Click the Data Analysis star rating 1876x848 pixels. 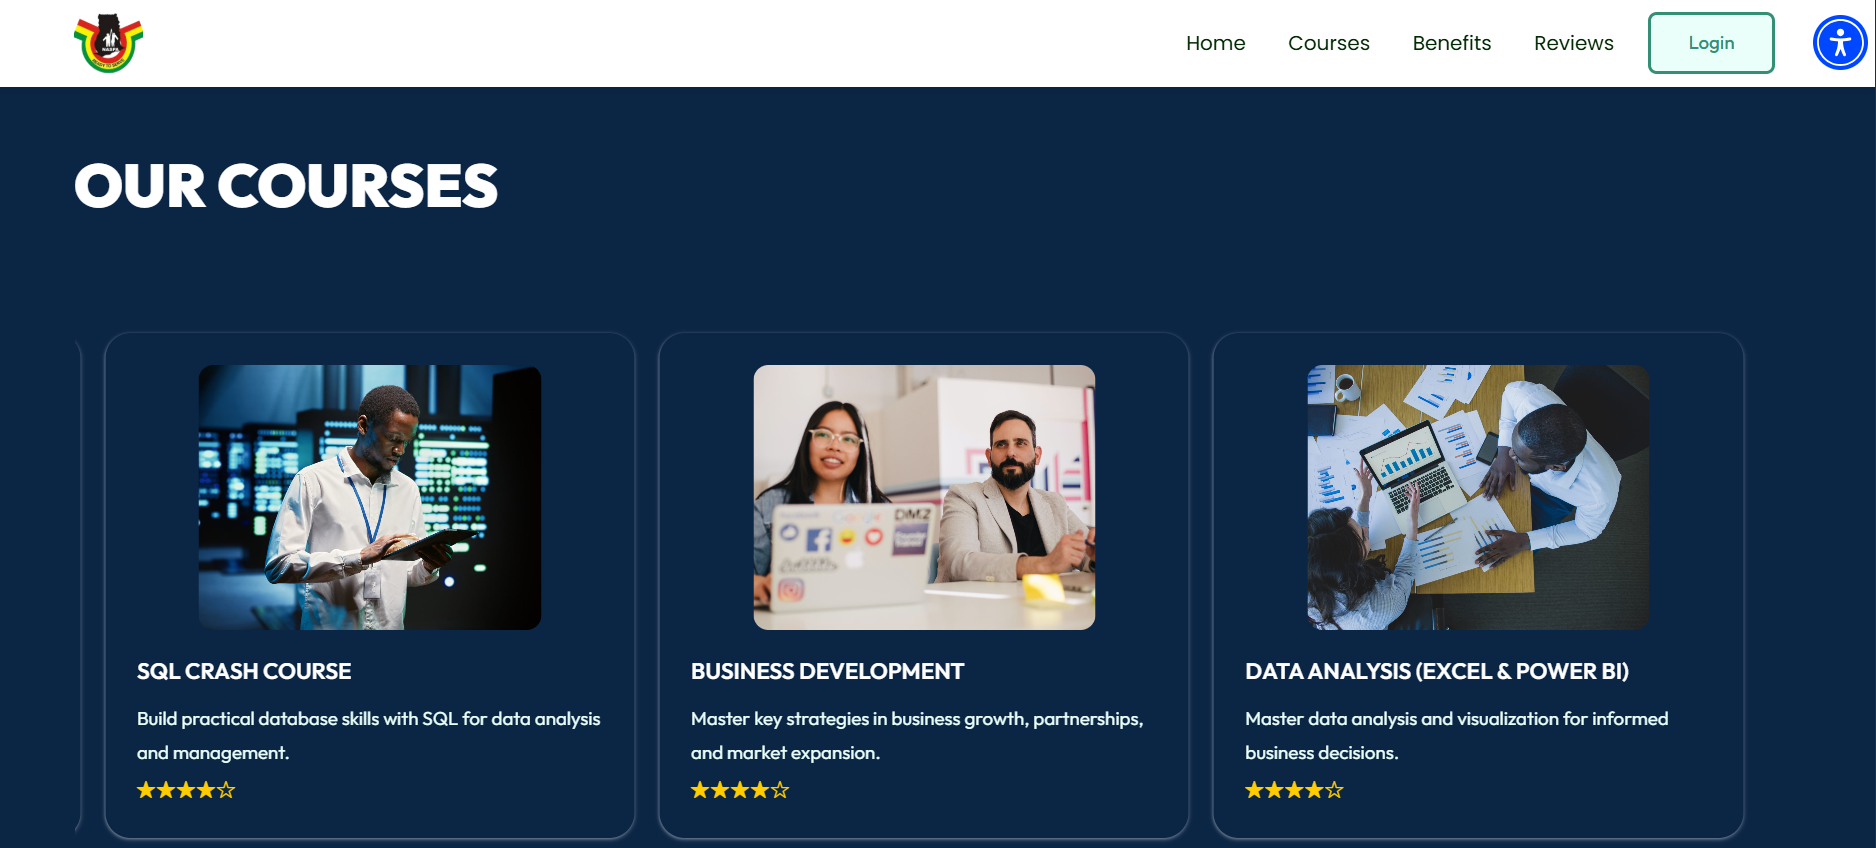pyautogui.click(x=1294, y=790)
